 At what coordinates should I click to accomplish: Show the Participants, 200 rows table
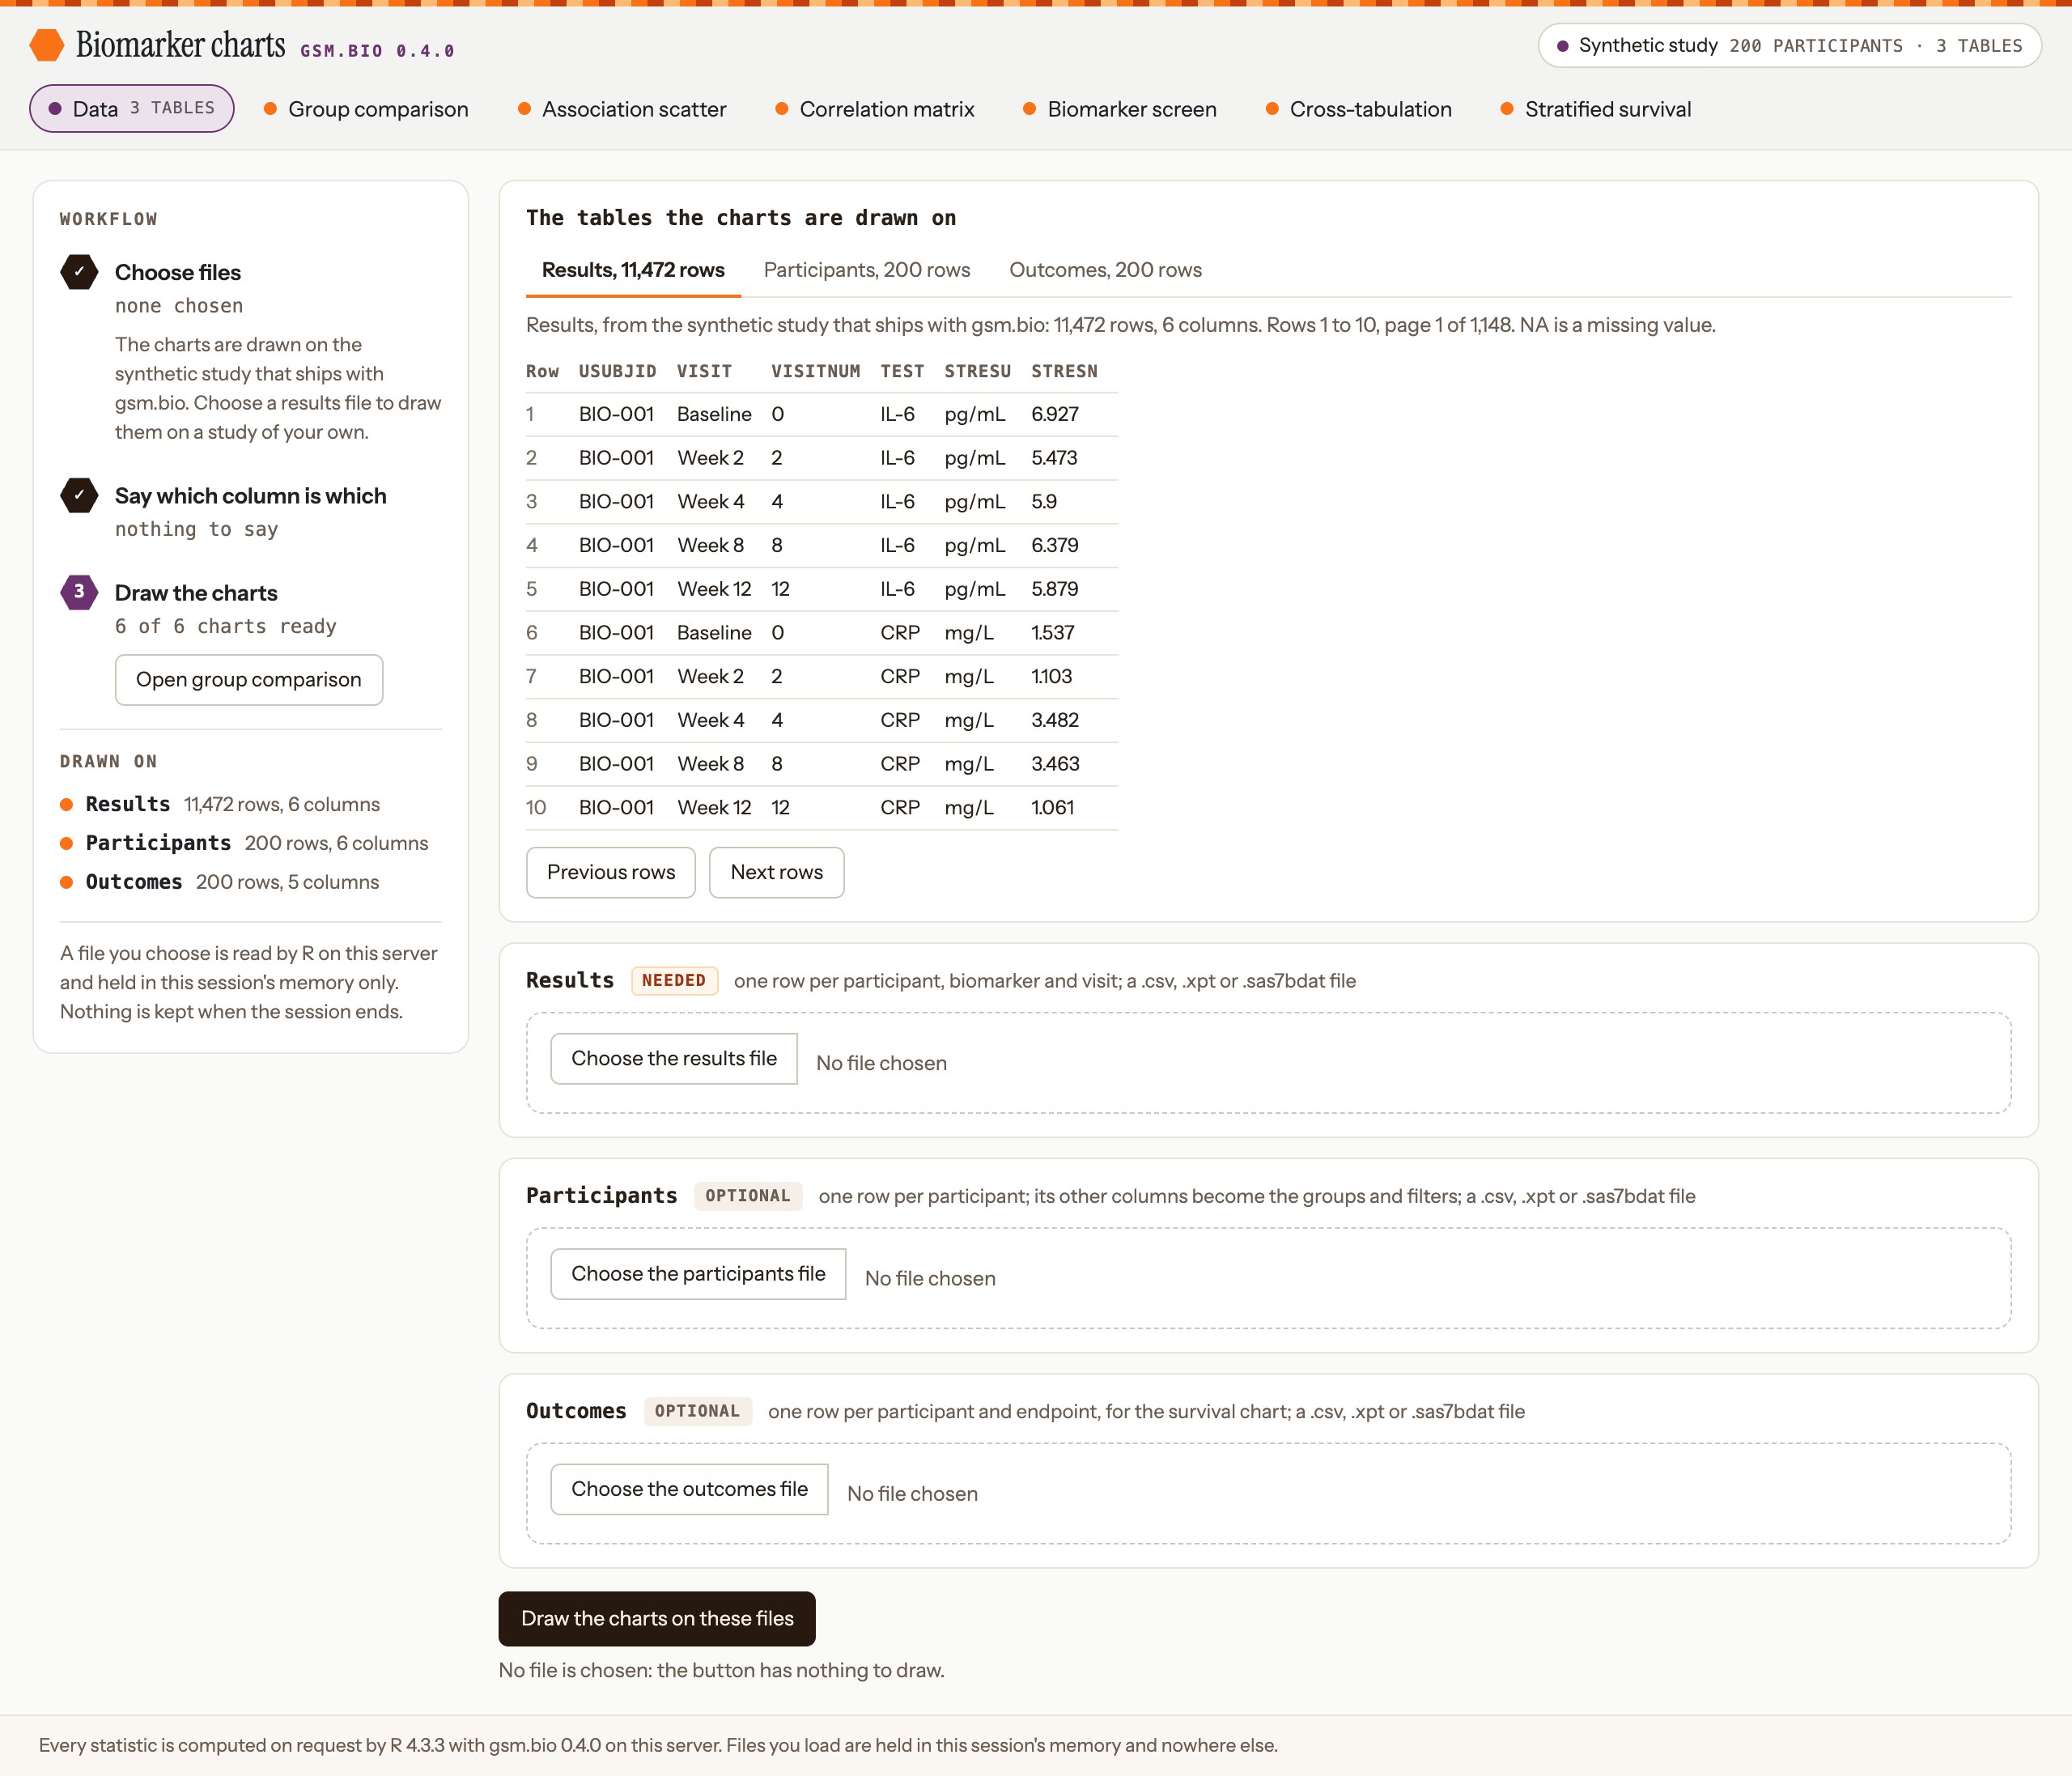click(867, 270)
